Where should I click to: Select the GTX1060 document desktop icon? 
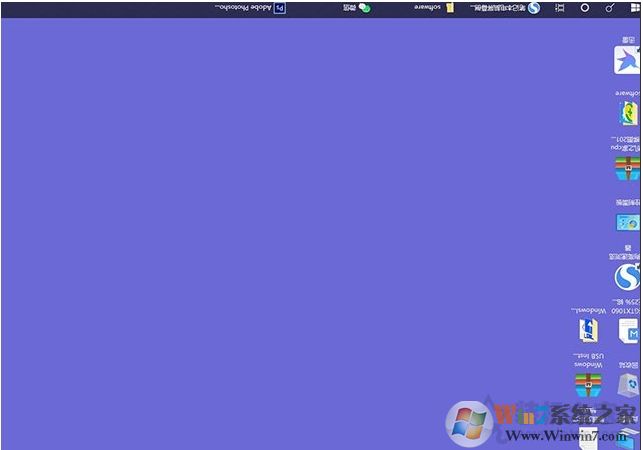tap(629, 331)
